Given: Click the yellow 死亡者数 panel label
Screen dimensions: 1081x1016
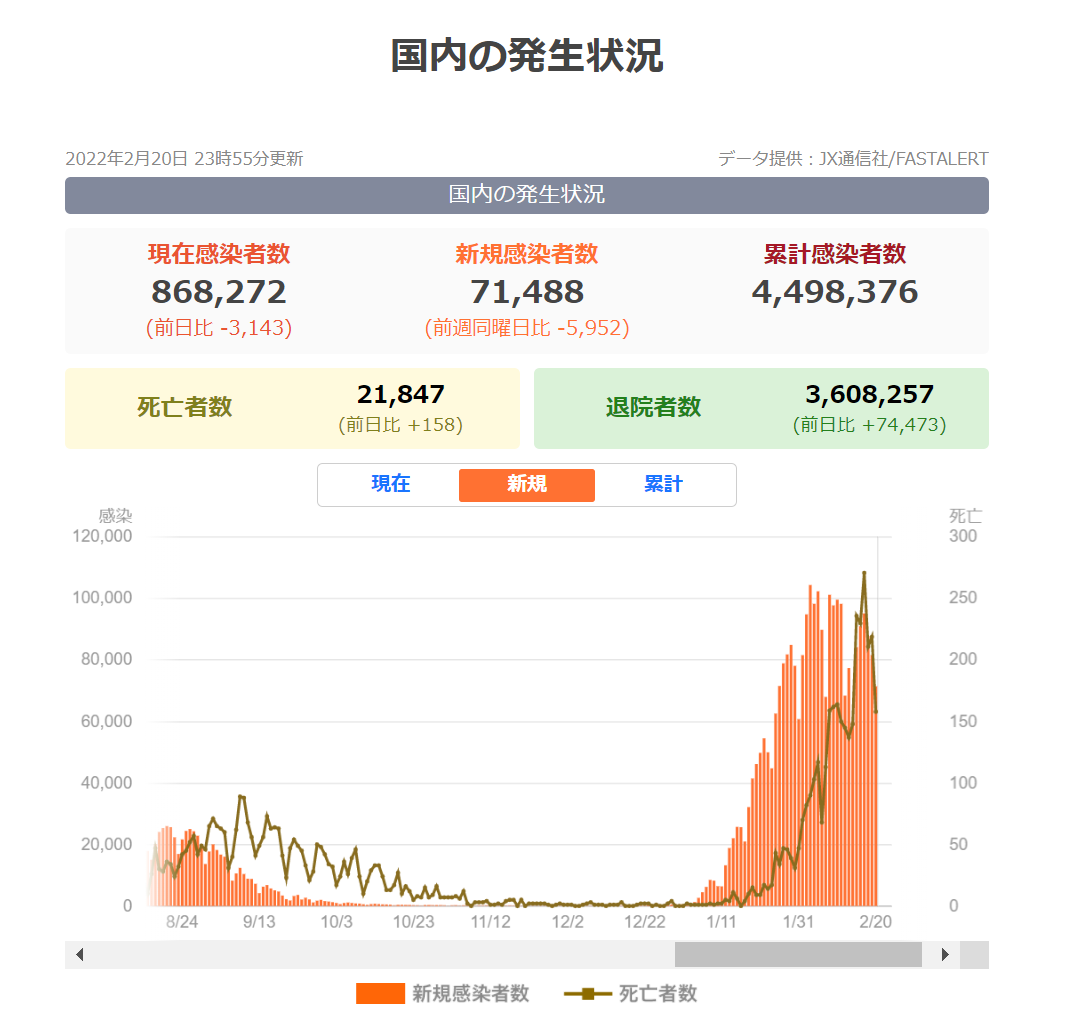Looking at the screenshot, I should [x=185, y=408].
